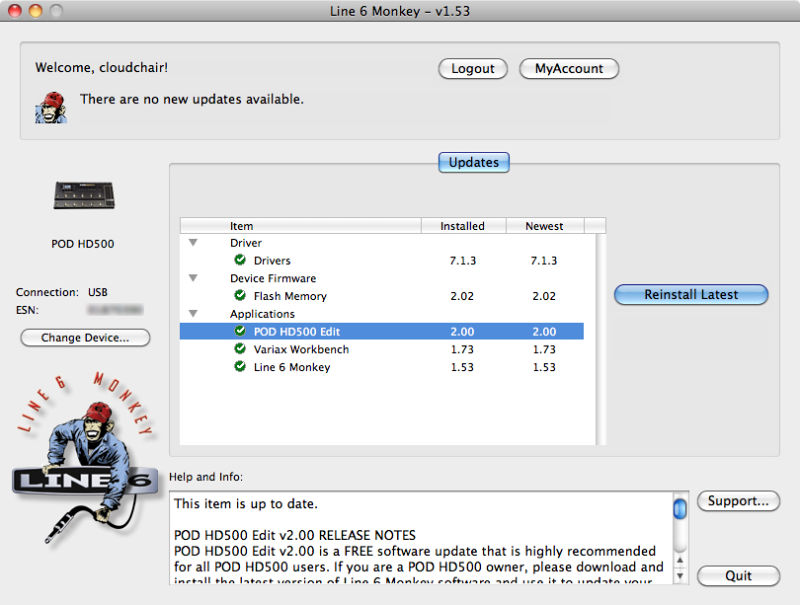The width and height of the screenshot is (800, 605).
Task: Click the monkey avatar beside update status
Action: [x=51, y=108]
